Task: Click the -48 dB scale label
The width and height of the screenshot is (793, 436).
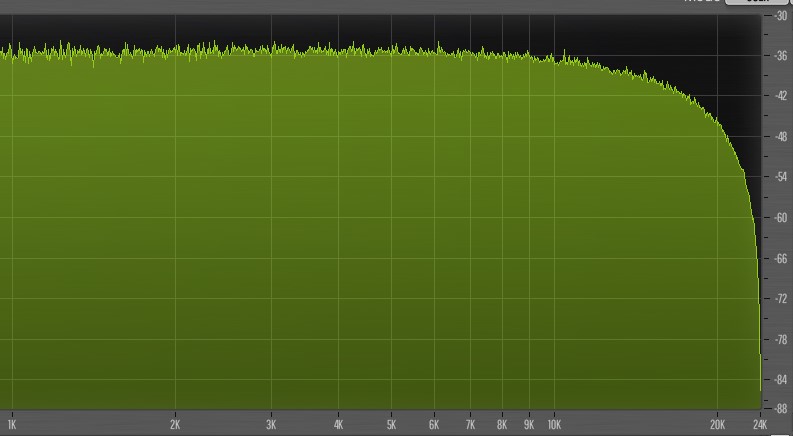Action: tap(779, 137)
